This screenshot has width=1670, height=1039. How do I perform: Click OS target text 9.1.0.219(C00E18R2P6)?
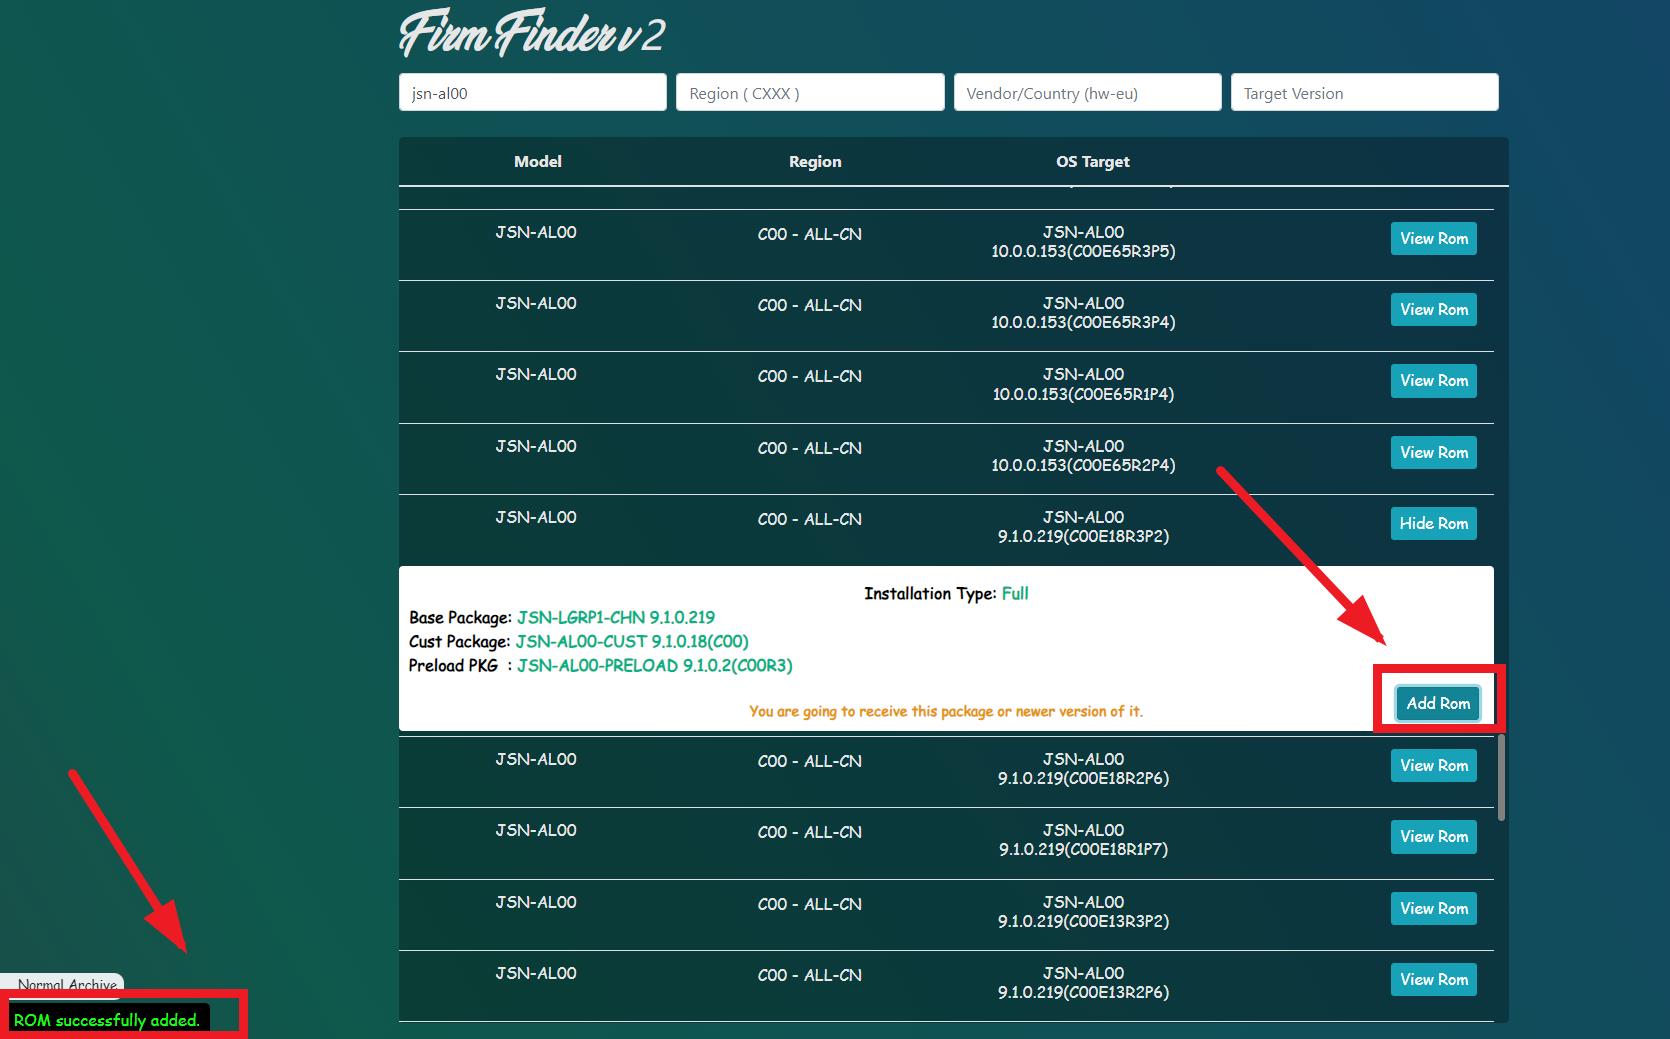click(1083, 778)
